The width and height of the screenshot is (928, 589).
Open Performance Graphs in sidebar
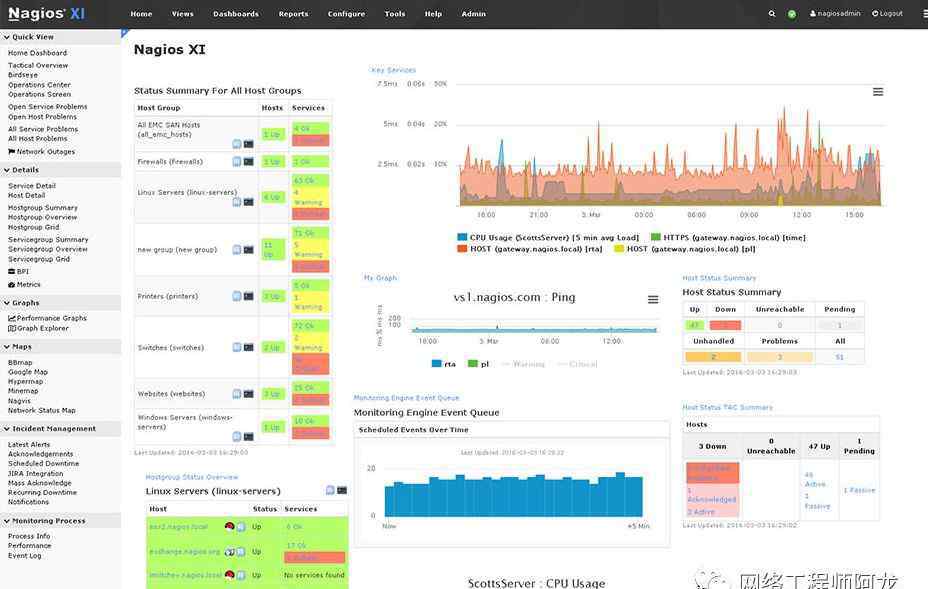click(x=47, y=318)
